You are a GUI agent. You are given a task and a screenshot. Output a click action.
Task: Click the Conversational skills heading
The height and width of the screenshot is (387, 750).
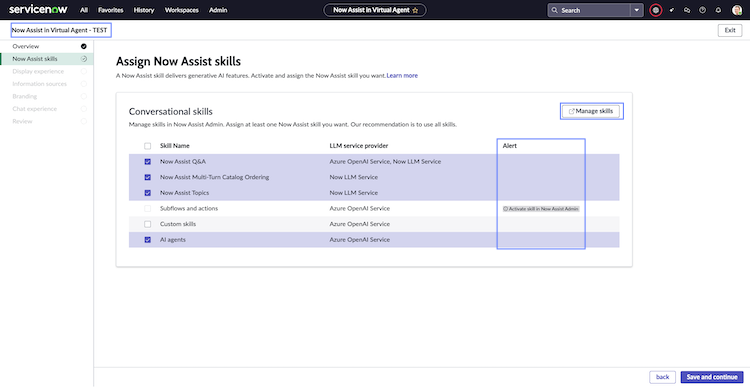pyautogui.click(x=171, y=112)
